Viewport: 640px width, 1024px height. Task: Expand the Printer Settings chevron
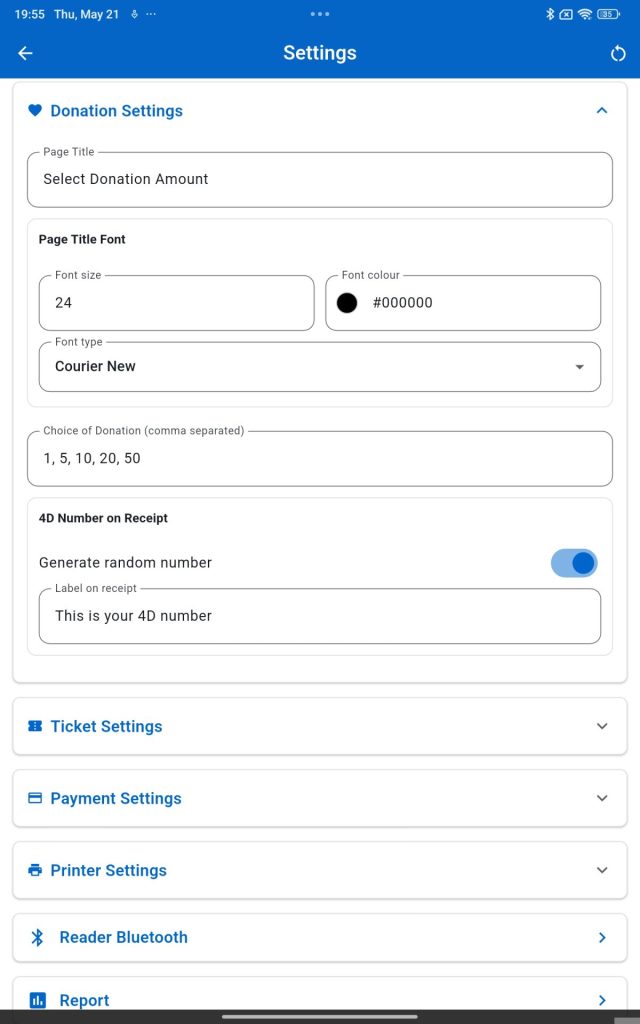pos(602,870)
